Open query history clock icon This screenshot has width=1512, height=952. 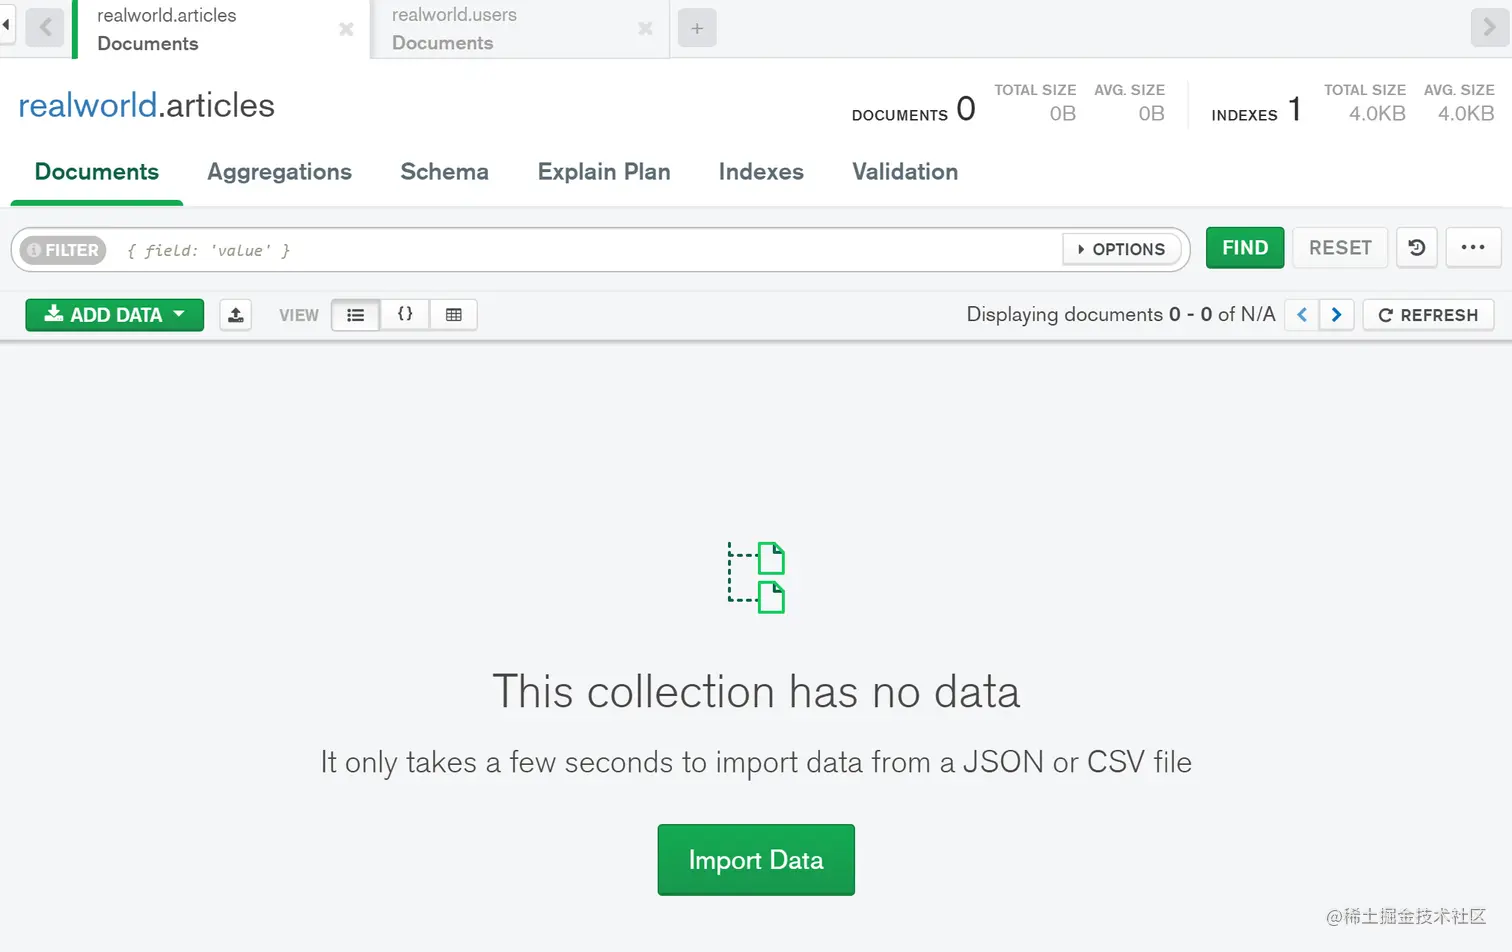click(1417, 248)
